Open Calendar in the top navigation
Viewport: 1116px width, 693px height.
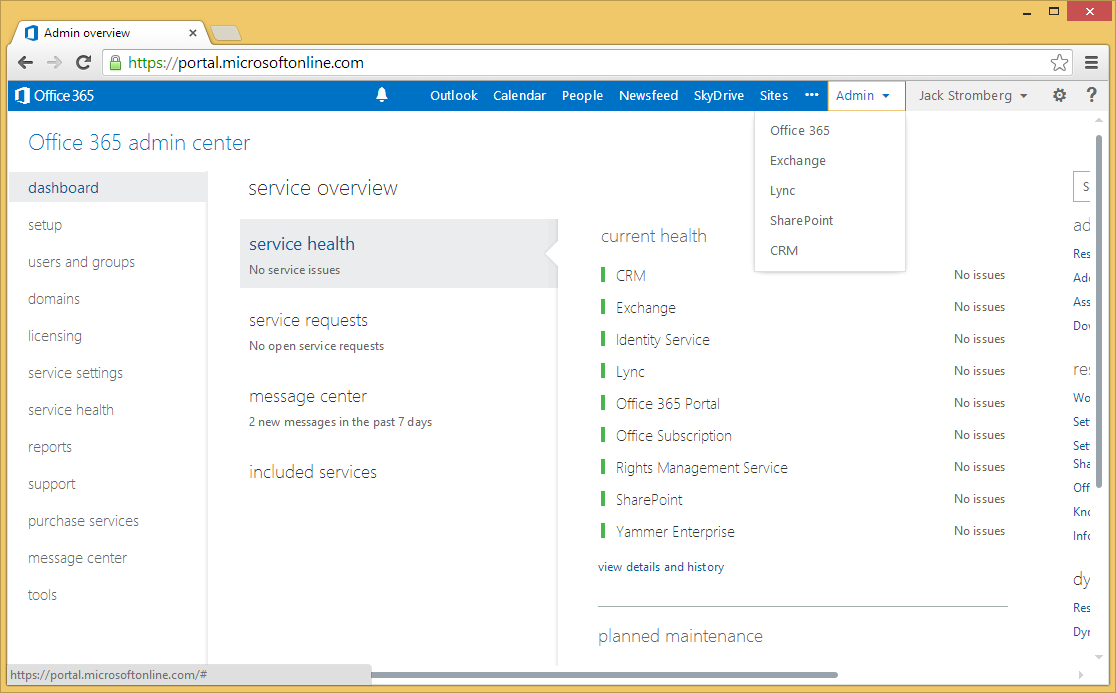(x=520, y=95)
